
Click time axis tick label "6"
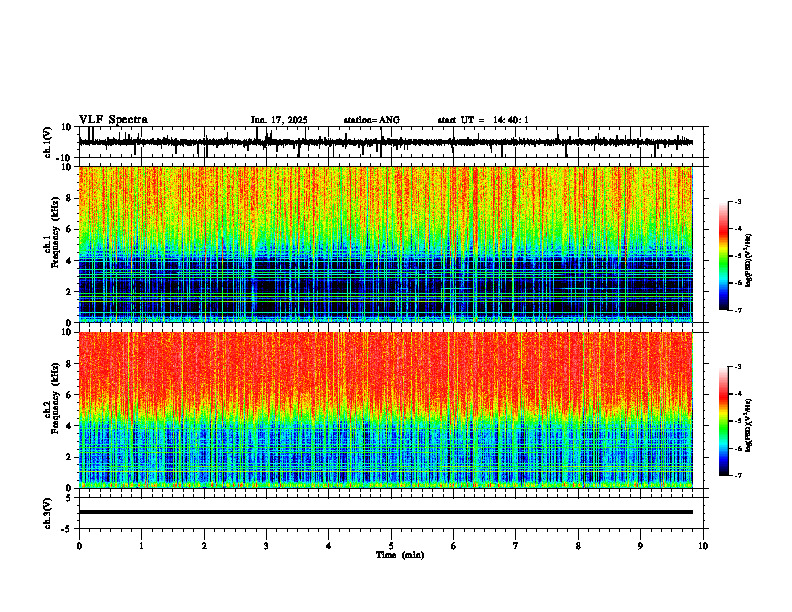(454, 546)
